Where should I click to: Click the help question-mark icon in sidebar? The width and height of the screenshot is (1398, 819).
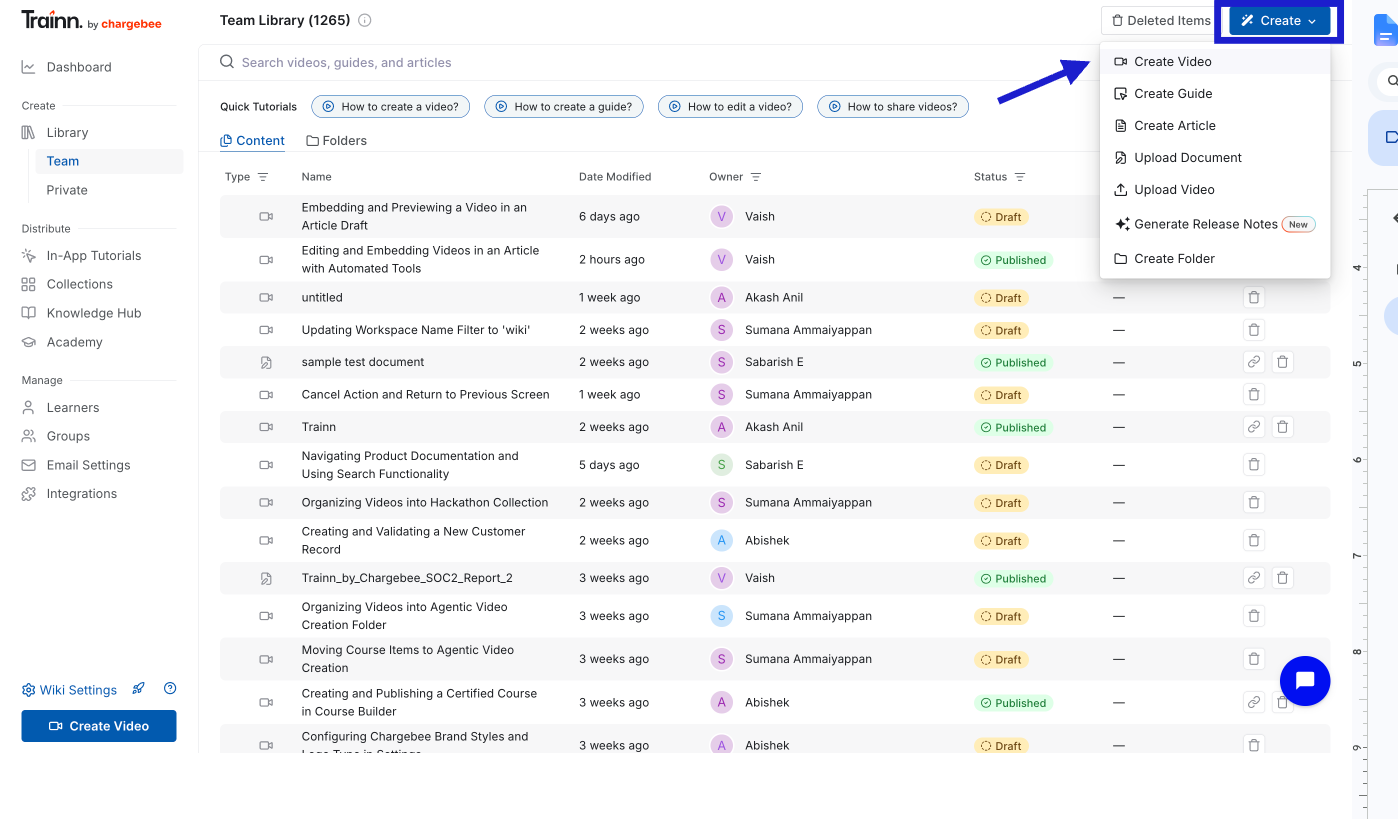click(x=170, y=688)
